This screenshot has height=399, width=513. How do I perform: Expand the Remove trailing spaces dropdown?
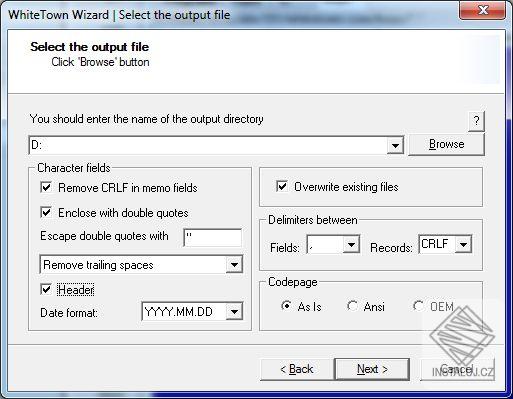click(x=234, y=265)
